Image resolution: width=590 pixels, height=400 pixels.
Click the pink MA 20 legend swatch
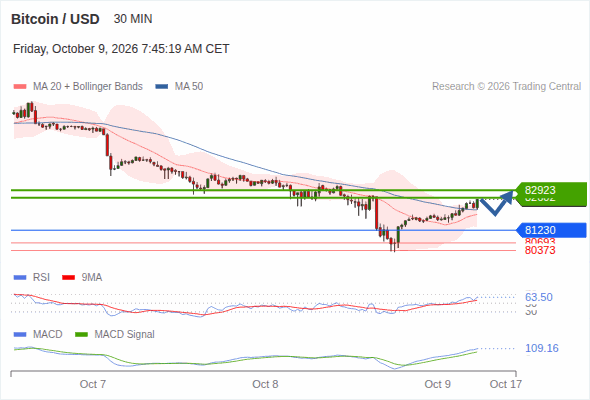pos(20,87)
